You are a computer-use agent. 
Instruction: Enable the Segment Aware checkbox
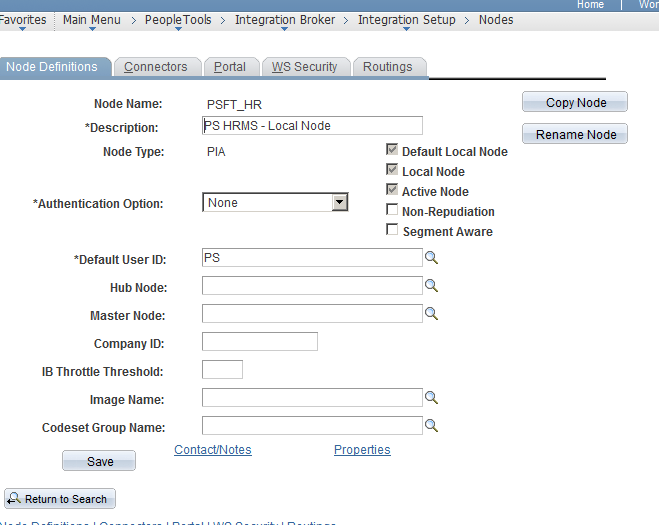tap(392, 230)
